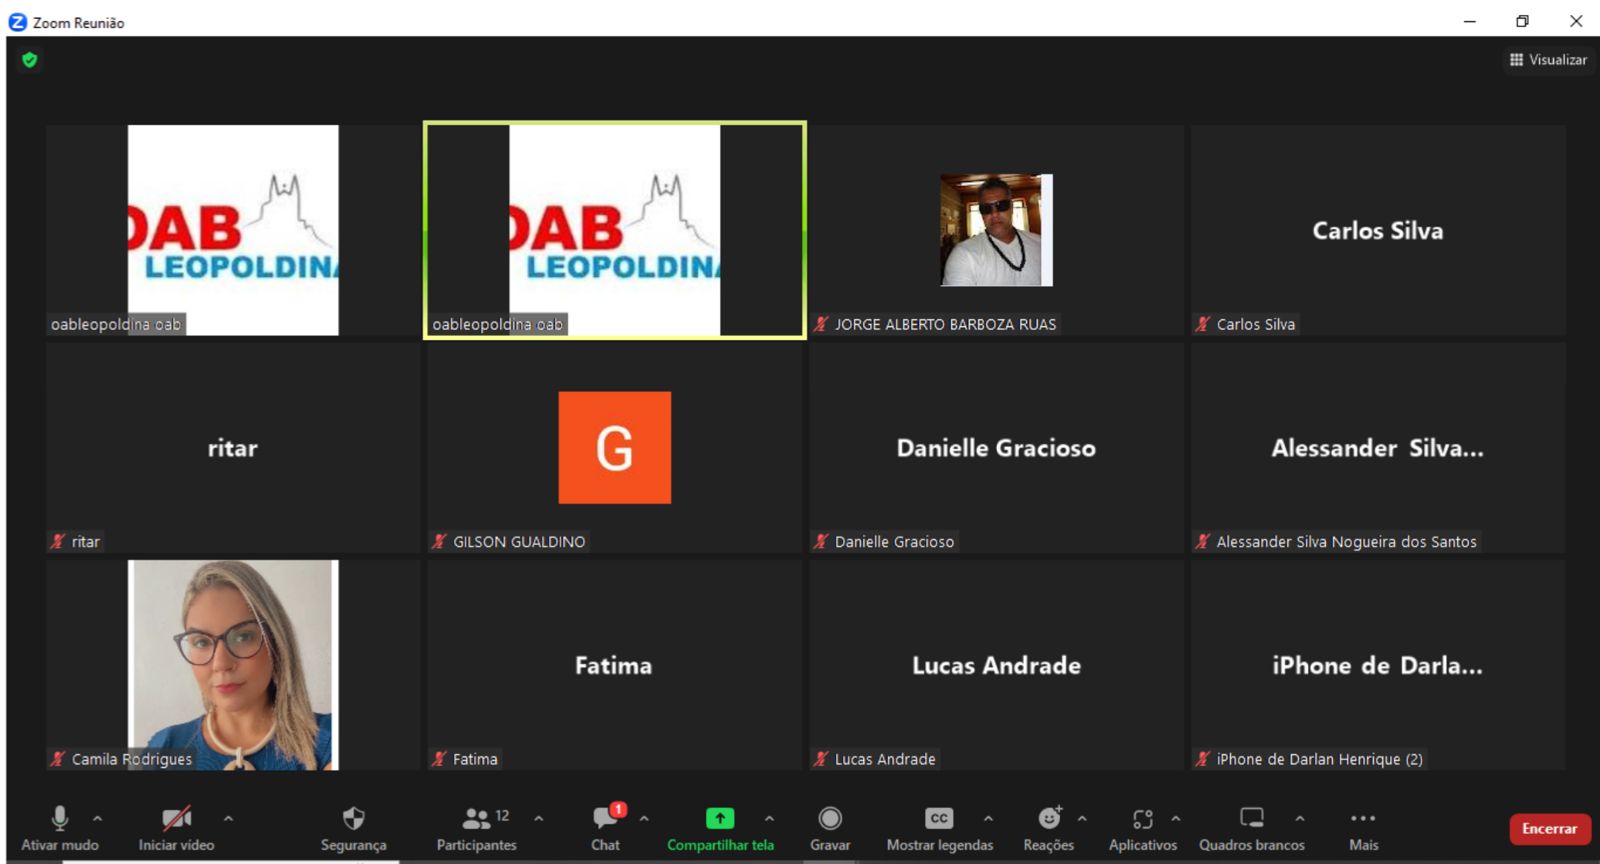Screen dimensions: 1600x864
Task: Click the muted mic icon of Lucas Andrade
Action: point(821,759)
